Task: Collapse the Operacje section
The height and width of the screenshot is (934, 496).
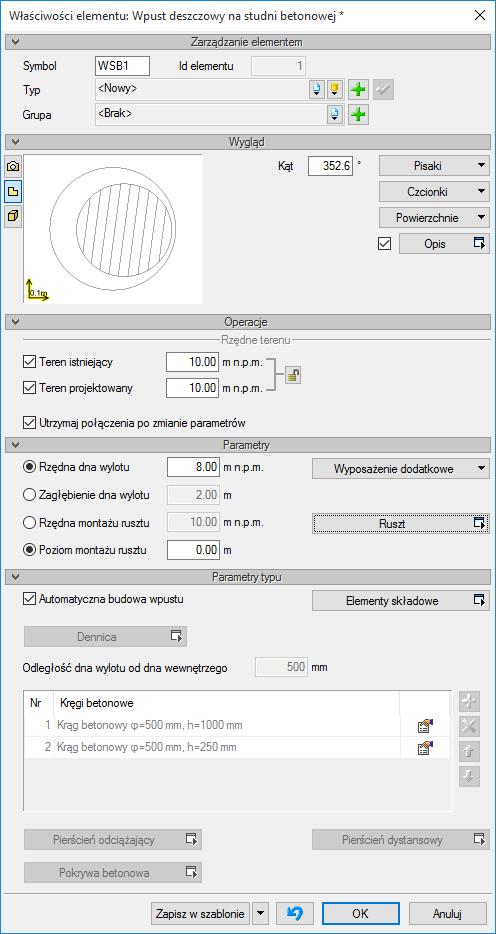Action: point(15,322)
